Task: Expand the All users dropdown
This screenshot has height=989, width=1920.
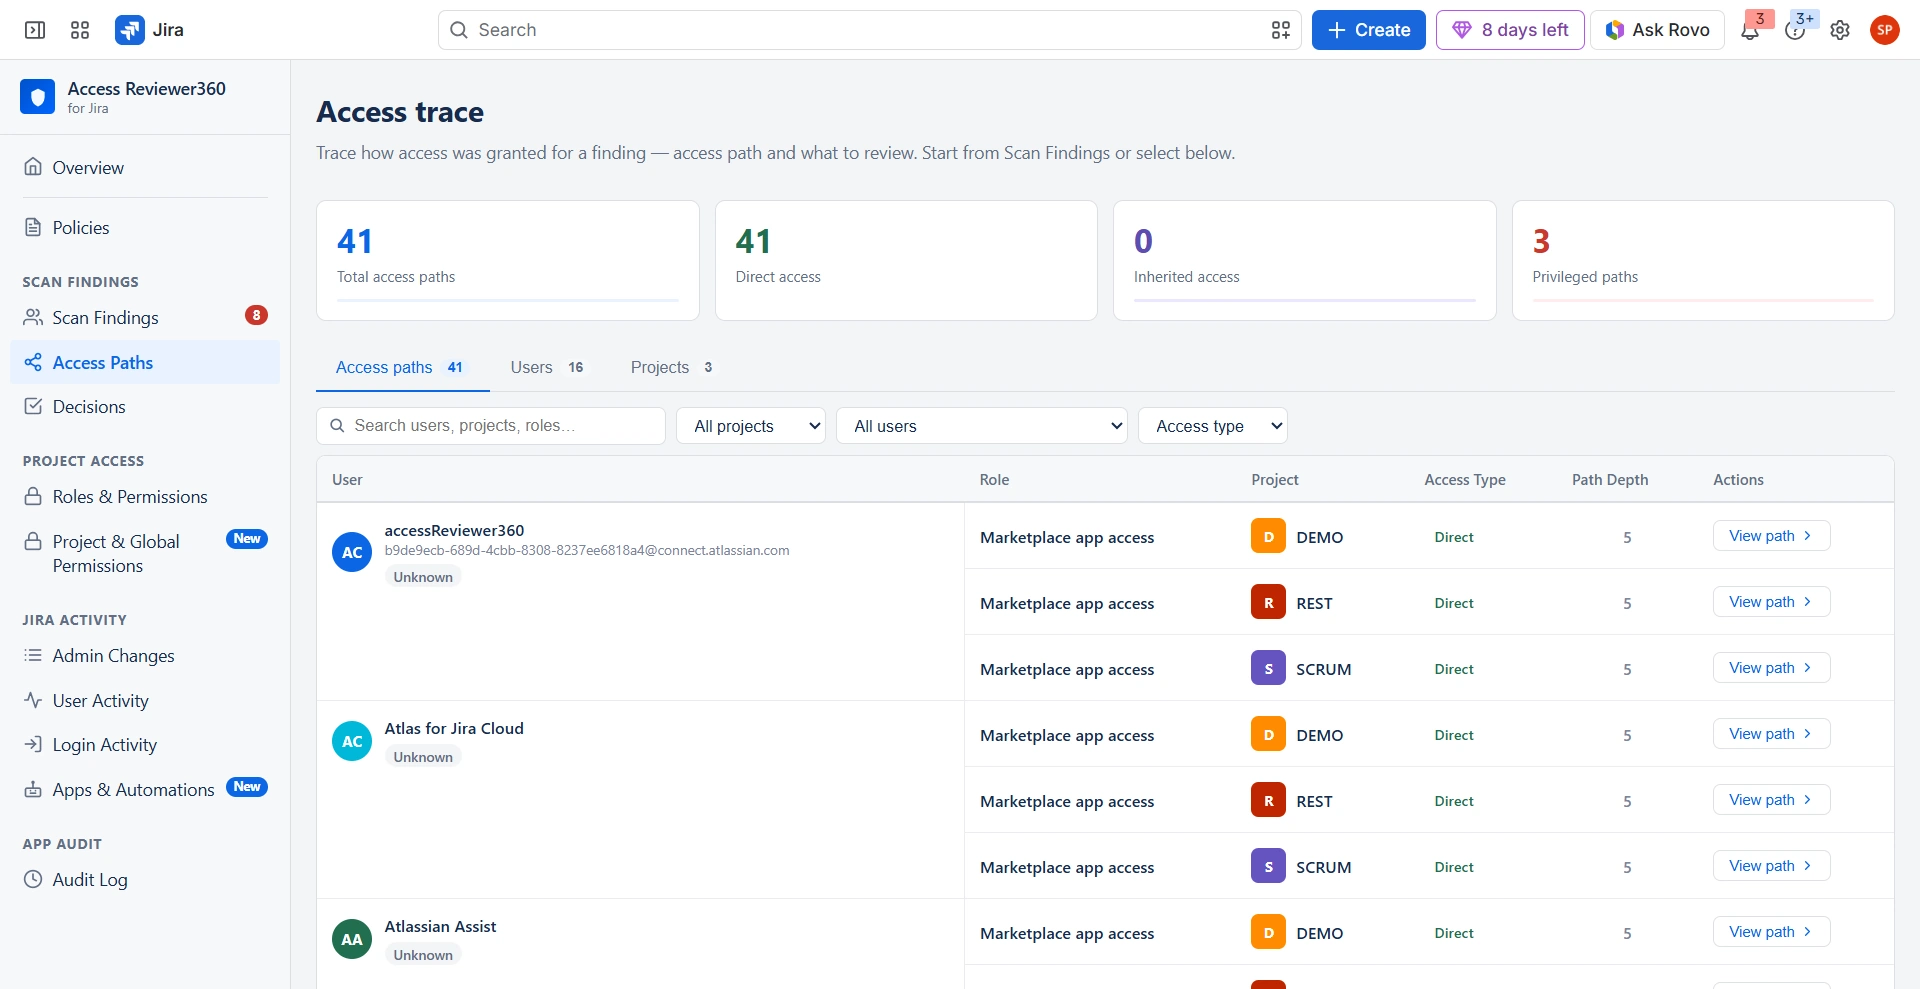Action: coord(982,426)
